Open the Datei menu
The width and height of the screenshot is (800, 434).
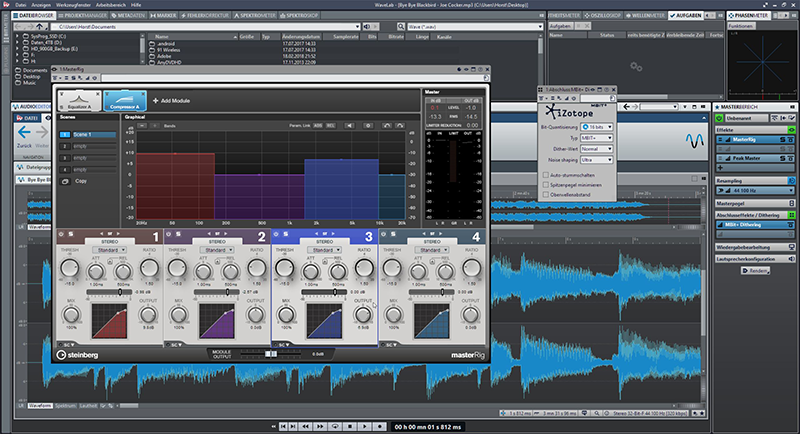point(20,5)
